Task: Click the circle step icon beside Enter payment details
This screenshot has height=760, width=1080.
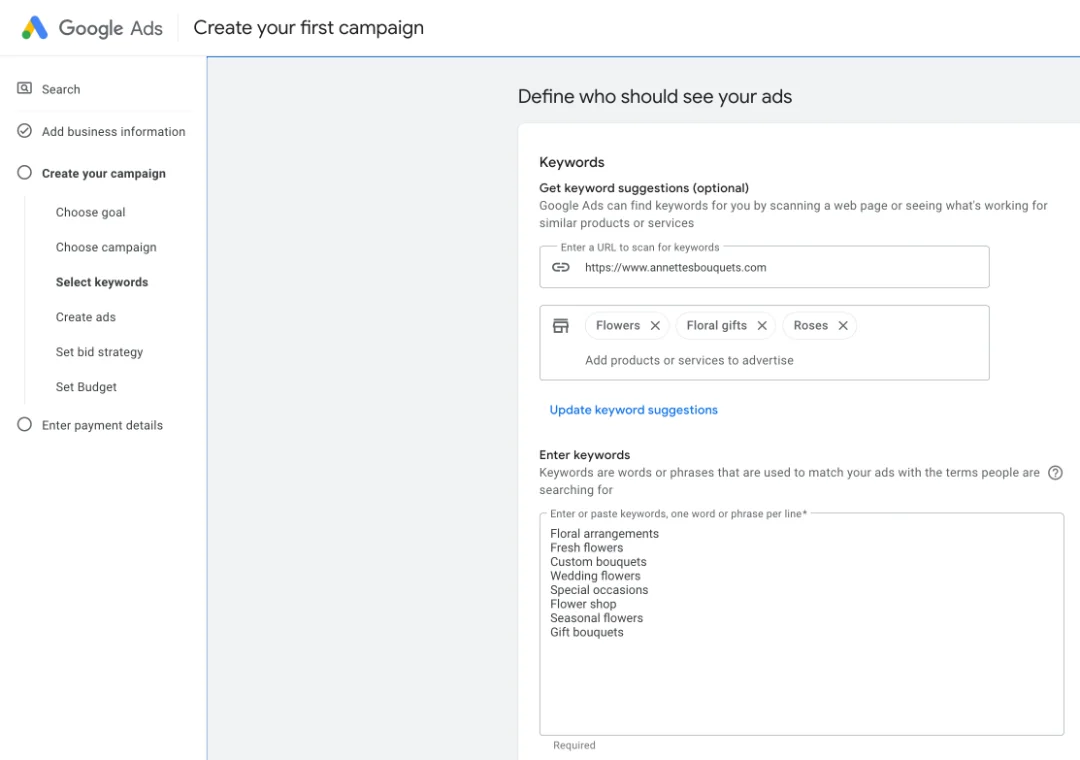Action: (24, 424)
